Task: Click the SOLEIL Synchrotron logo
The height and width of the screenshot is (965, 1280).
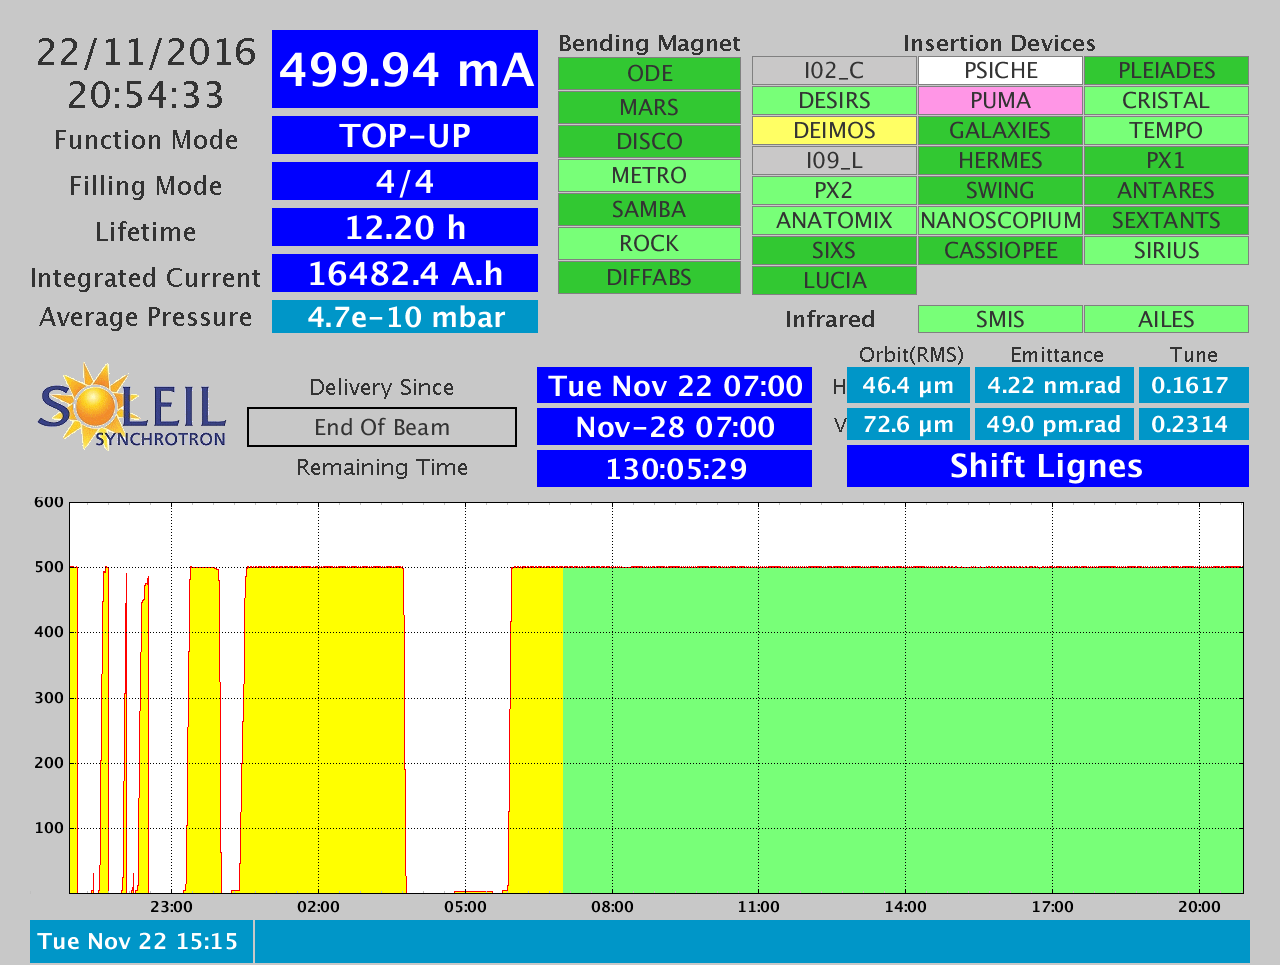Action: [x=132, y=406]
